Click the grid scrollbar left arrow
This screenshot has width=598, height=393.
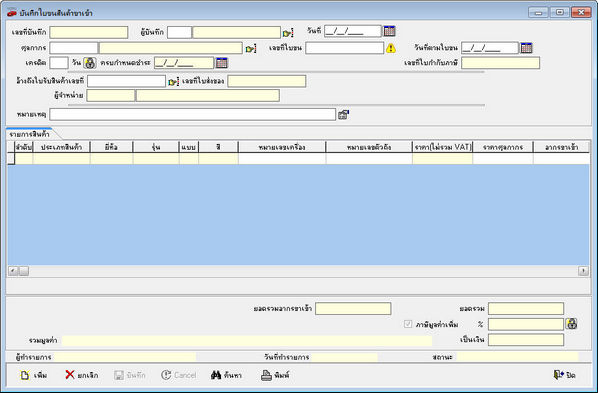pos(13,271)
